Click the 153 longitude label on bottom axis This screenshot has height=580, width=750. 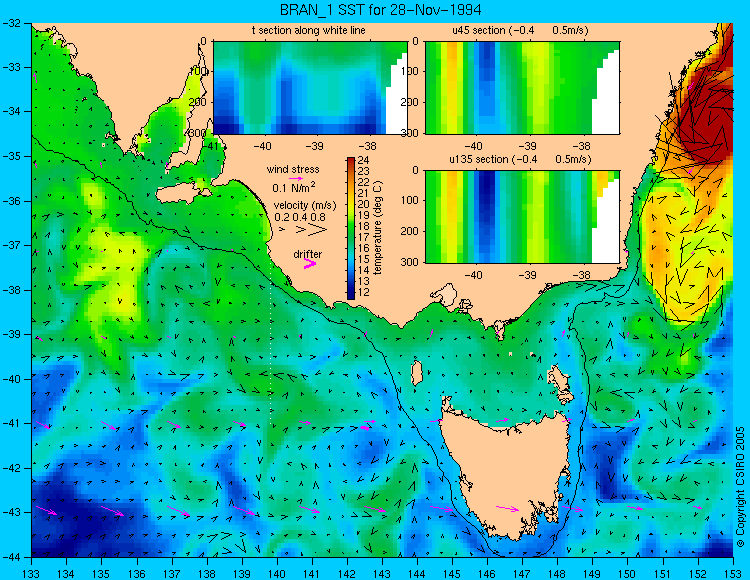click(x=732, y=573)
